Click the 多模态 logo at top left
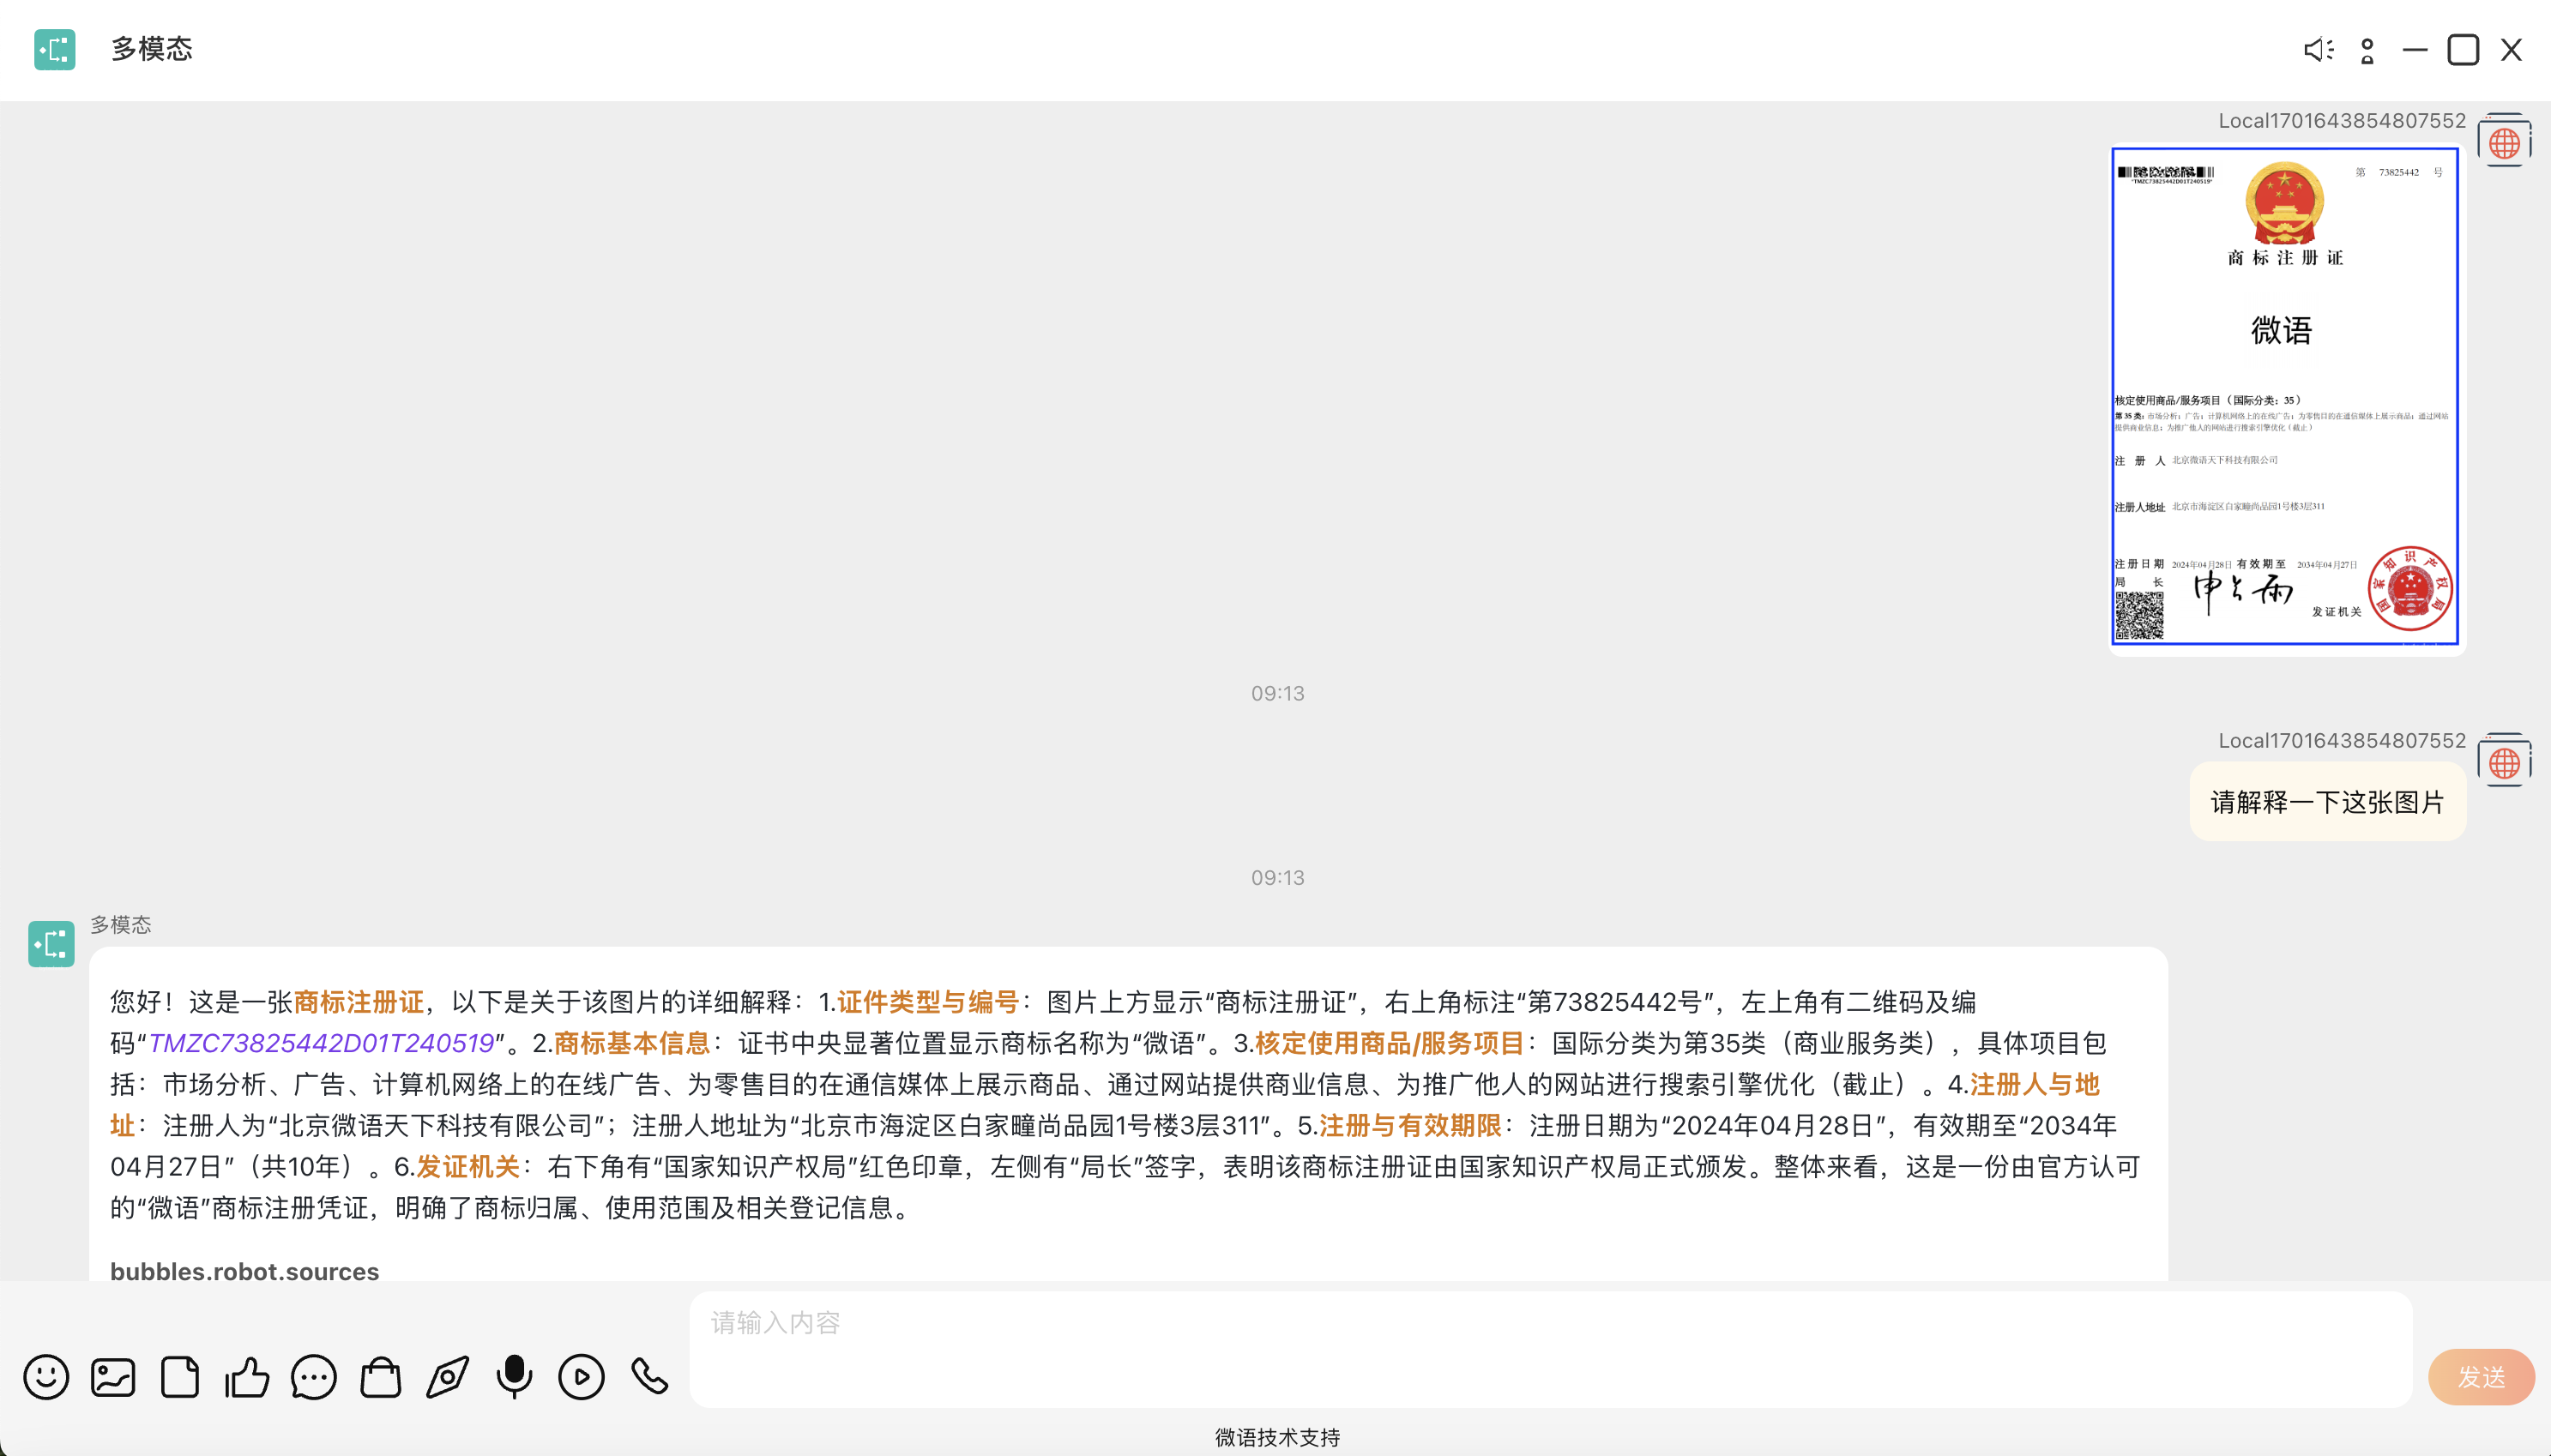This screenshot has height=1456, width=2551. pos(55,49)
